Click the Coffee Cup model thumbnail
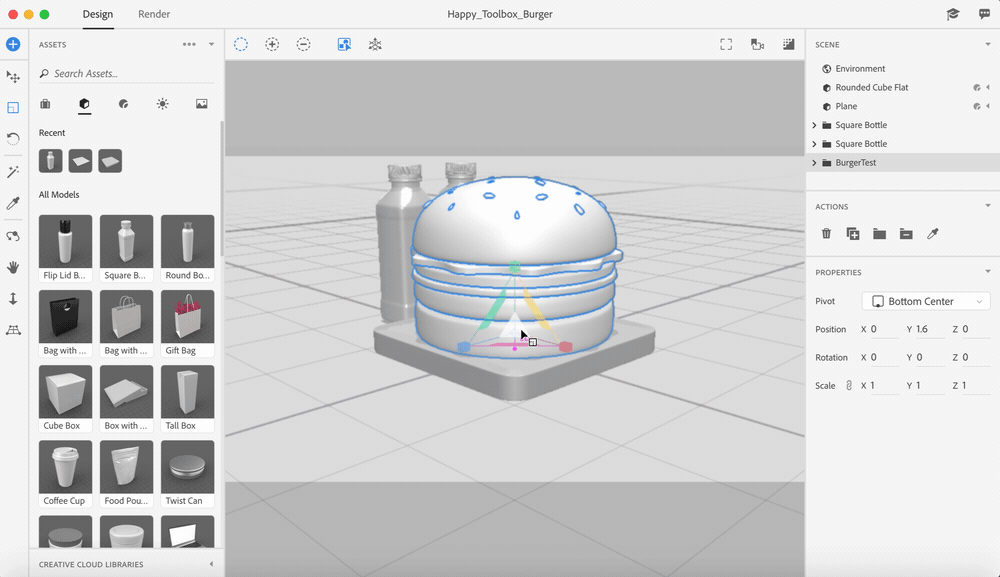This screenshot has height=577, width=1000. pyautogui.click(x=65, y=467)
